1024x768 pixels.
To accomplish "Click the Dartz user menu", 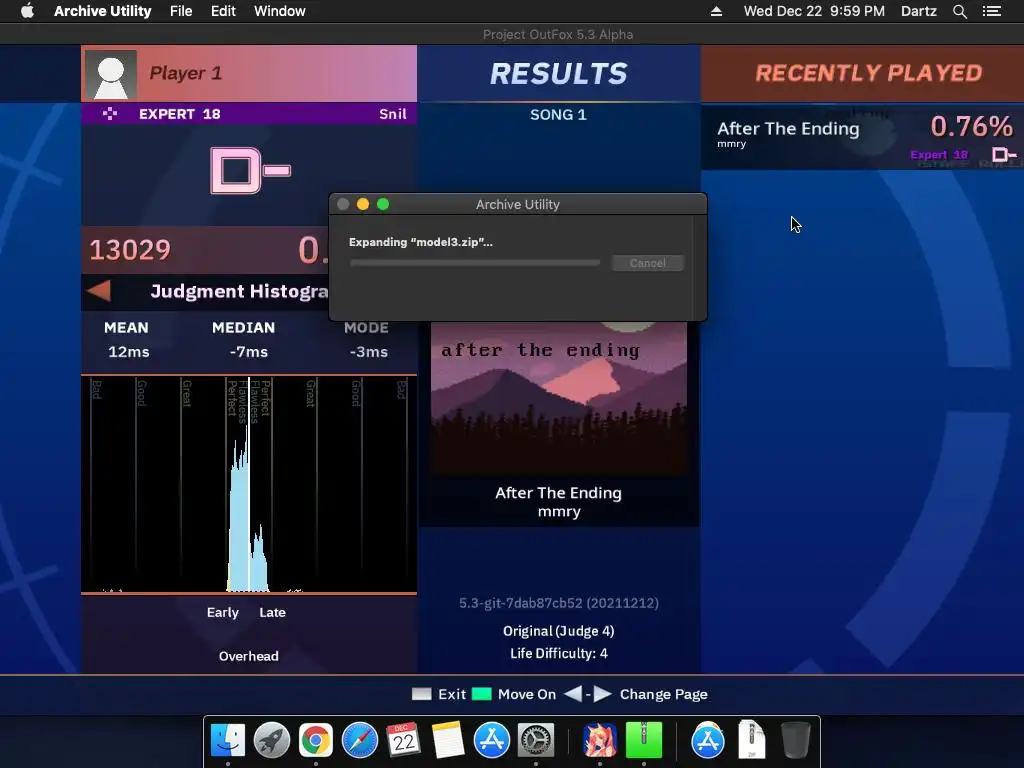I will click(918, 11).
